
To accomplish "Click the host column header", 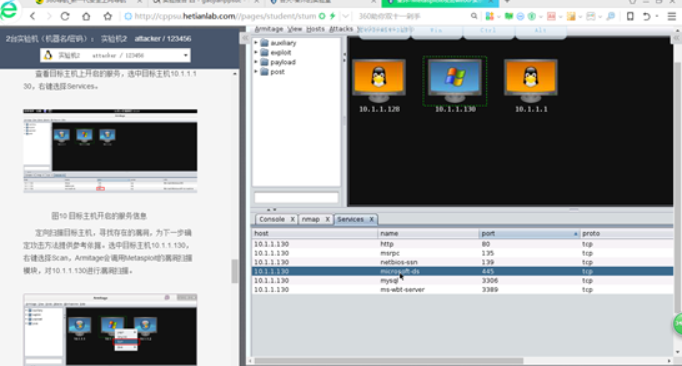I will (315, 234).
